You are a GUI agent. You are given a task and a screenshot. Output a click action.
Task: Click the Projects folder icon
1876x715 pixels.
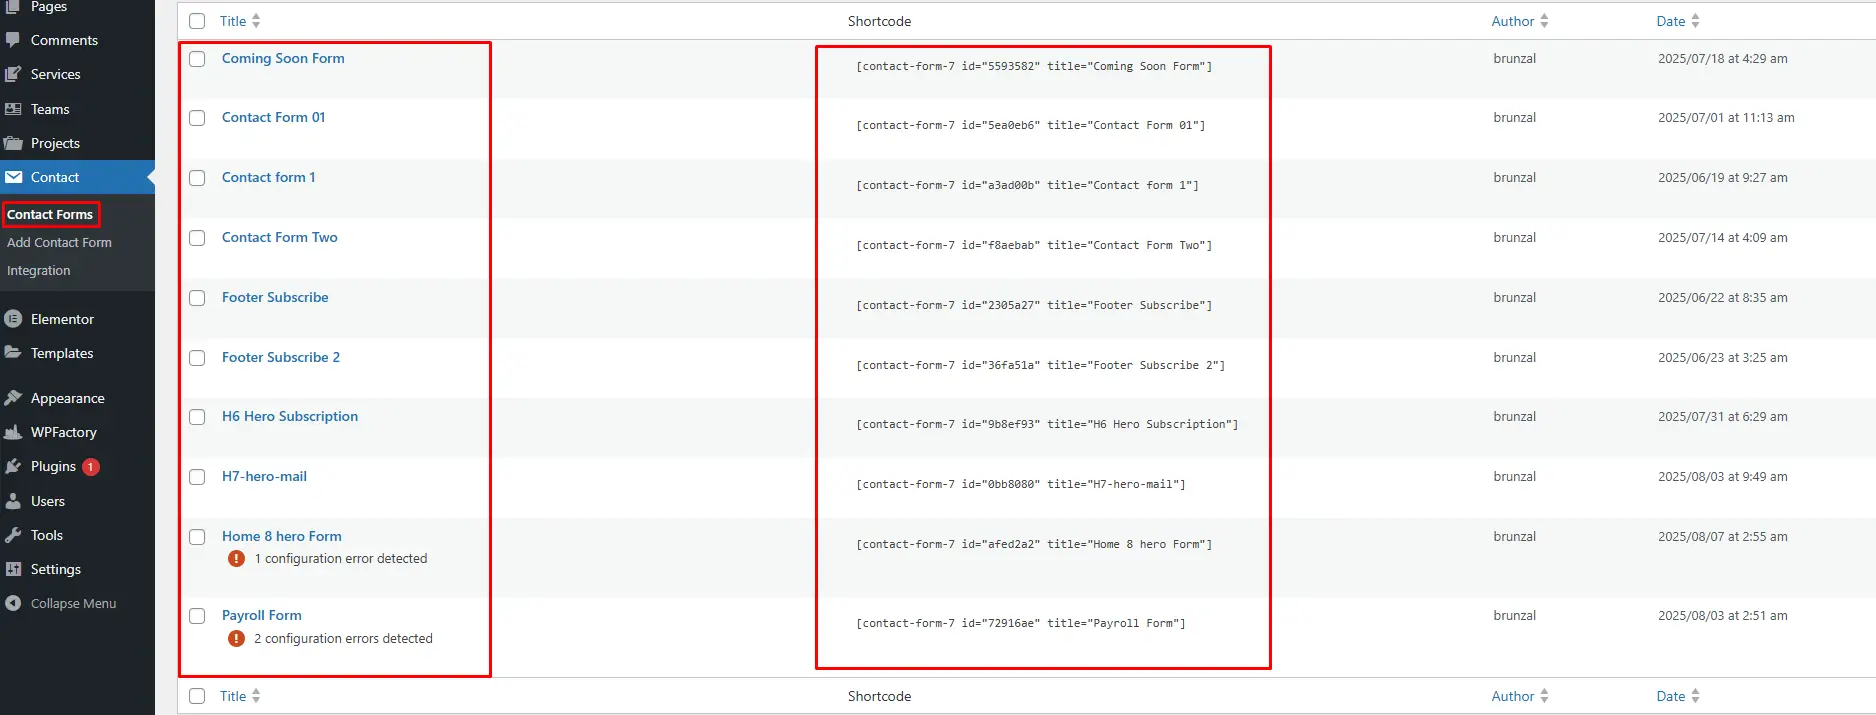pyautogui.click(x=13, y=143)
